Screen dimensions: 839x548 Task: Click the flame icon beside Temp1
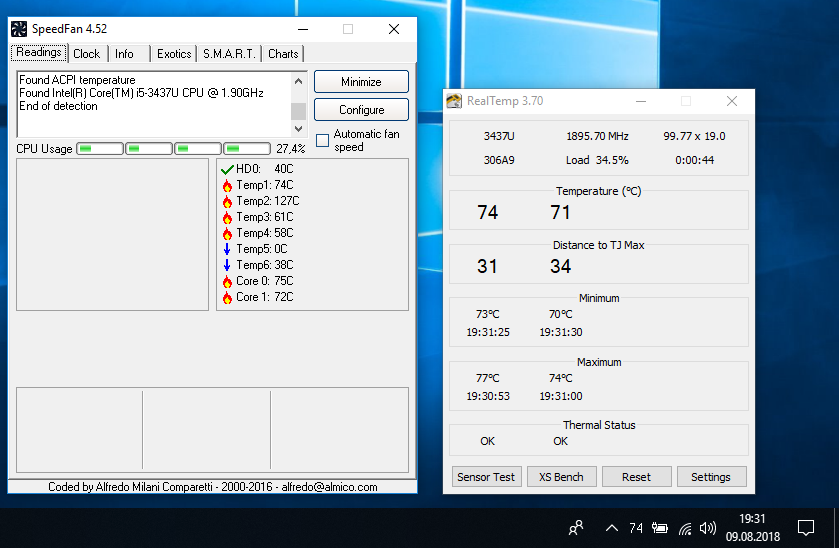coord(227,185)
